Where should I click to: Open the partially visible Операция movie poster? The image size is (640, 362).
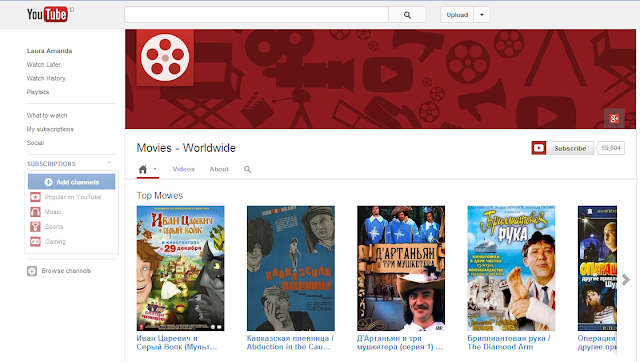597,268
